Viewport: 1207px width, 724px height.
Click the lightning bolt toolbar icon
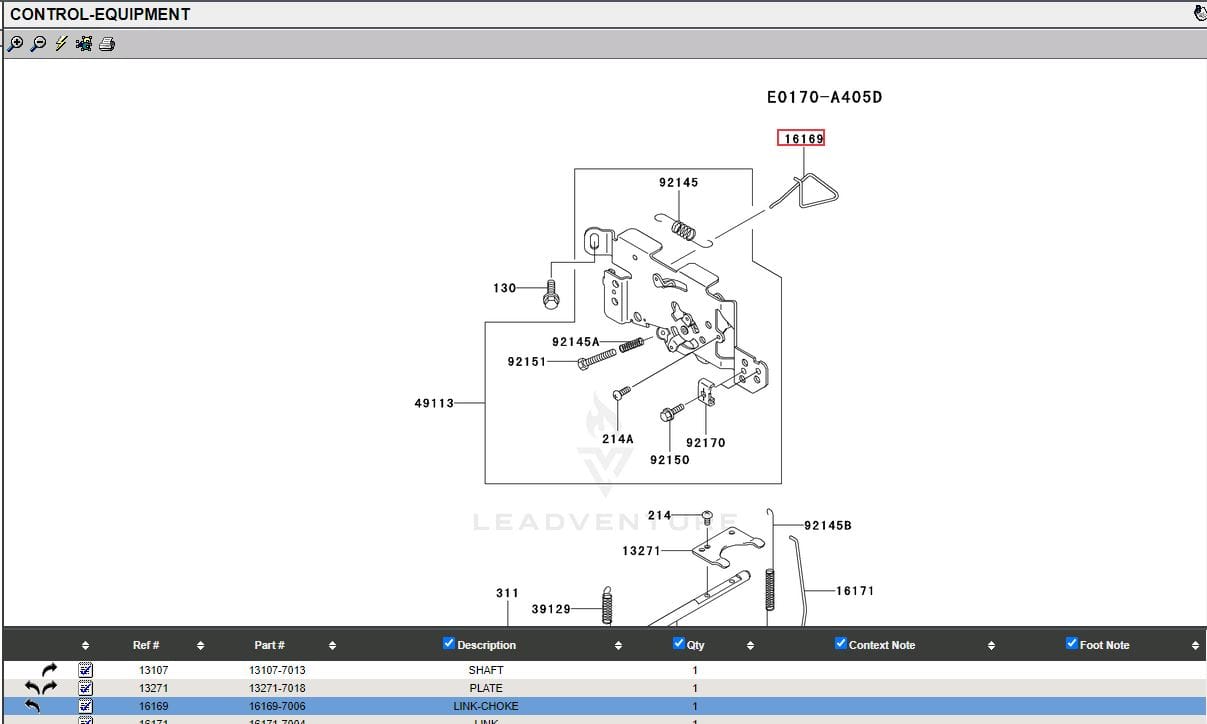tap(61, 44)
